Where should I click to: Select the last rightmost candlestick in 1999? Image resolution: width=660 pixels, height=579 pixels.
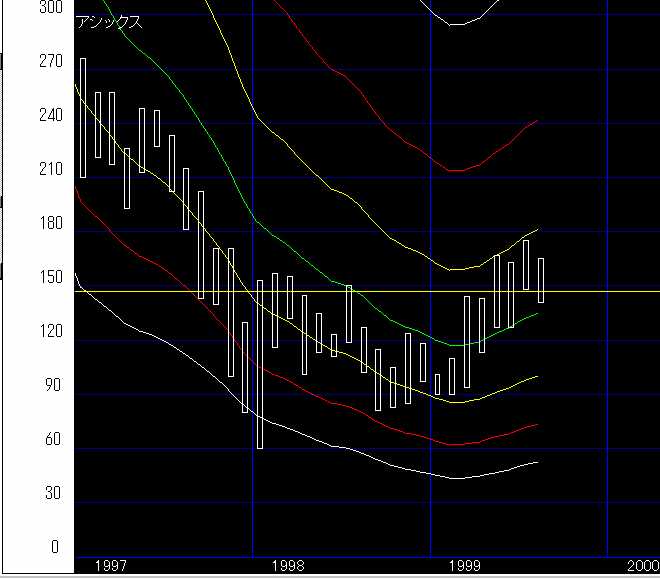541,280
